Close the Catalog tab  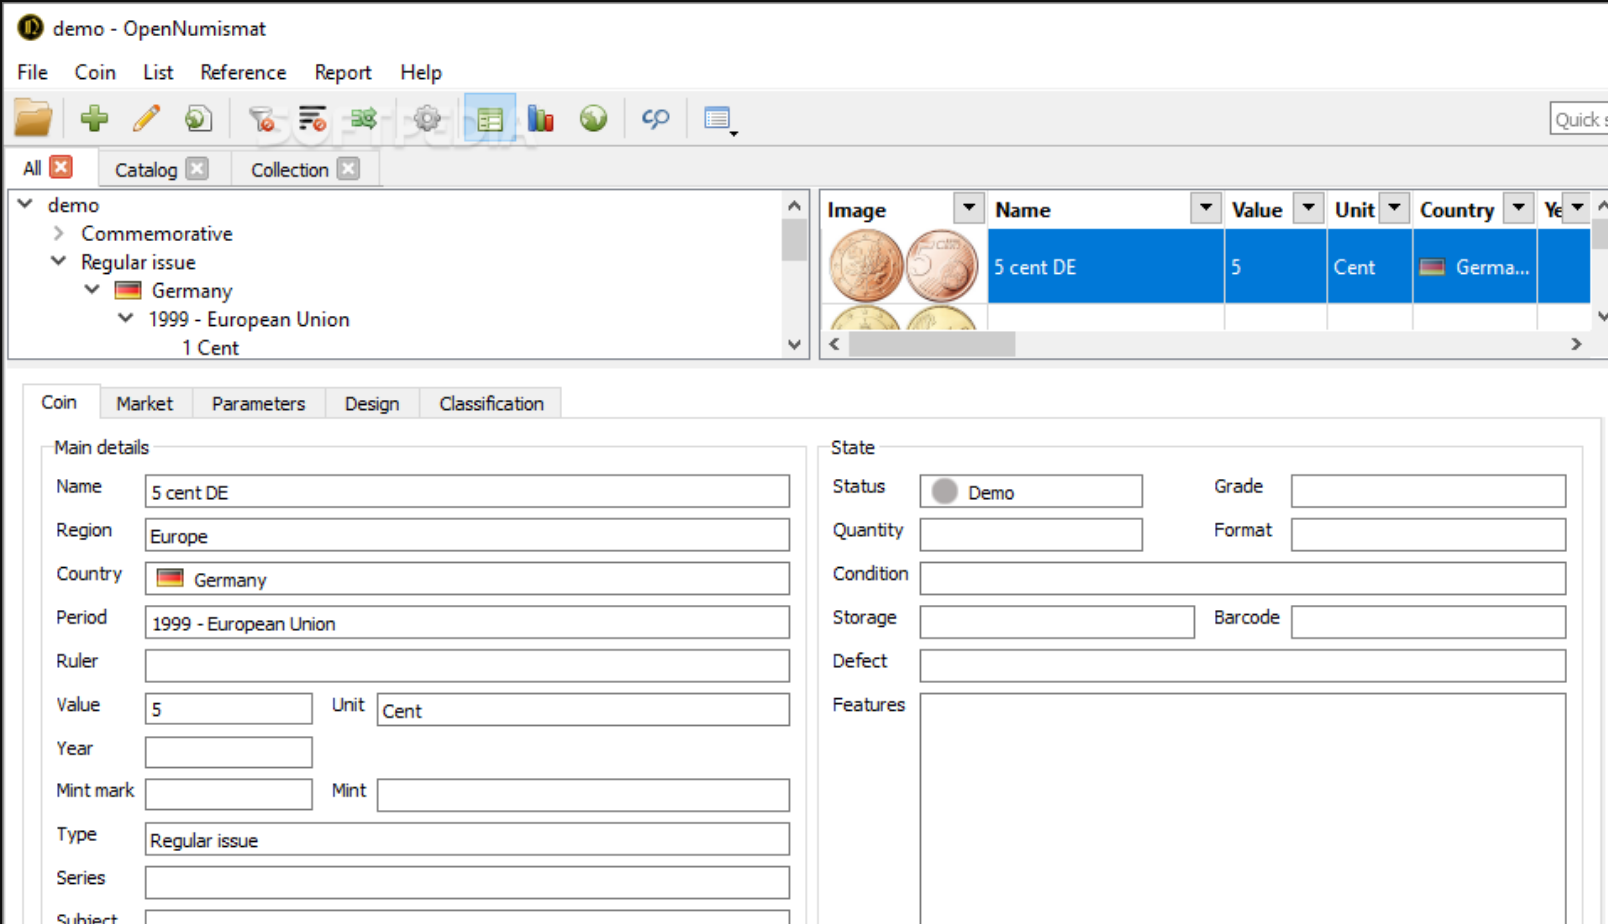coord(197,169)
